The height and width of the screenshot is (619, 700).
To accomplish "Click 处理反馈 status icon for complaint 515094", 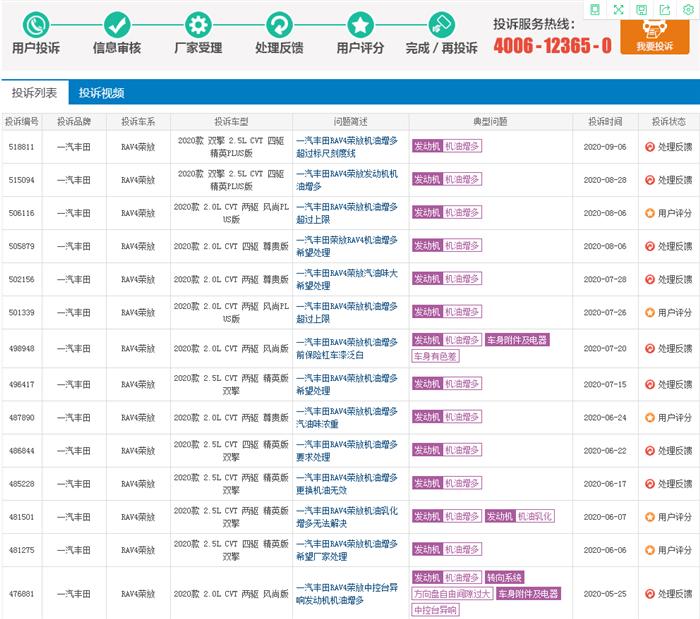I will click(x=650, y=180).
